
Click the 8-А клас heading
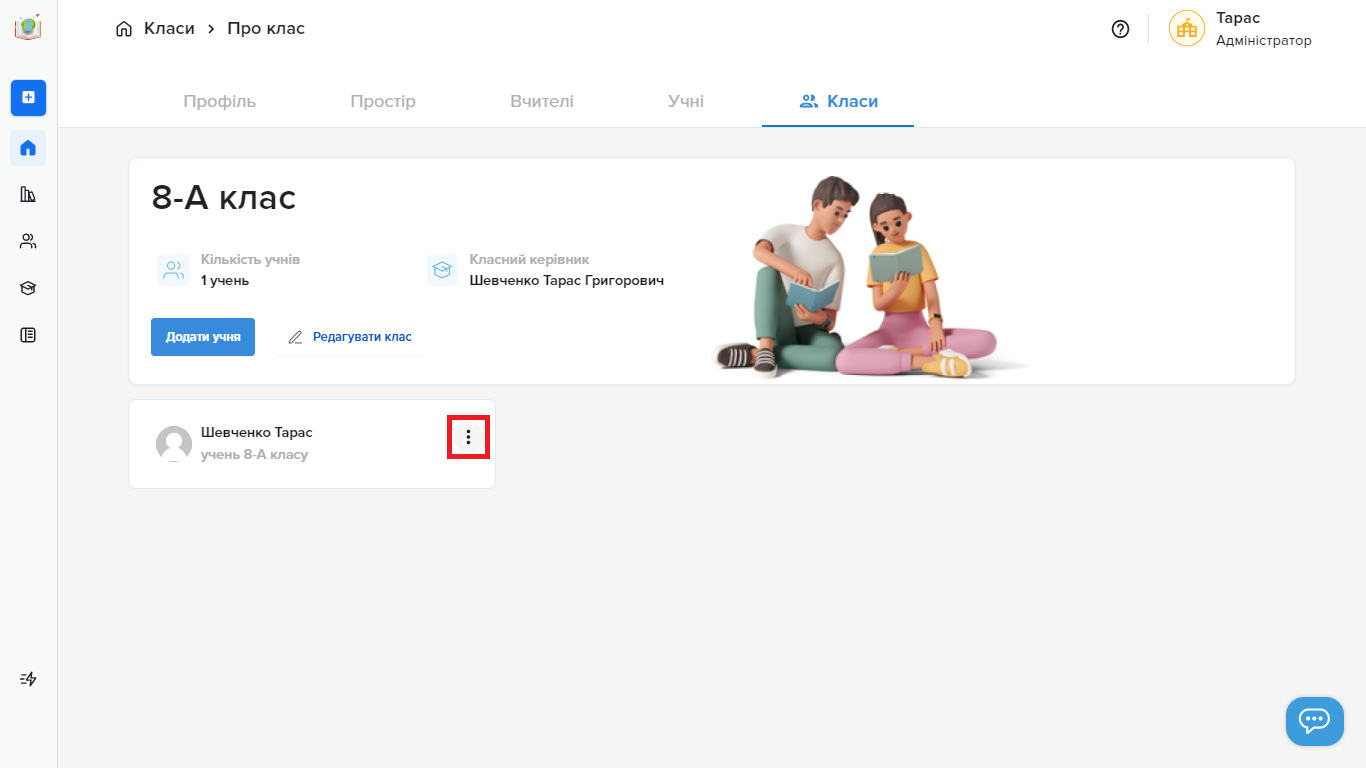tap(224, 198)
